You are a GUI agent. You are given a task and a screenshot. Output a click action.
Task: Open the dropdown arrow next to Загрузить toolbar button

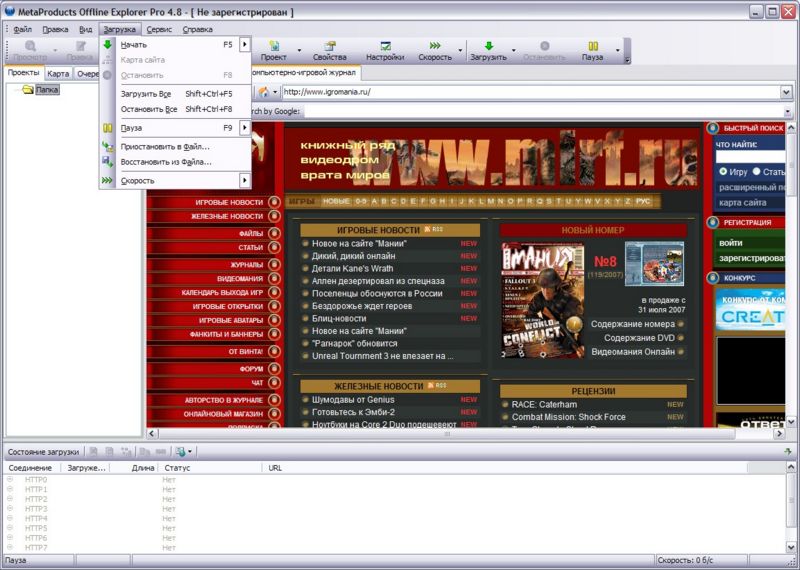point(513,51)
